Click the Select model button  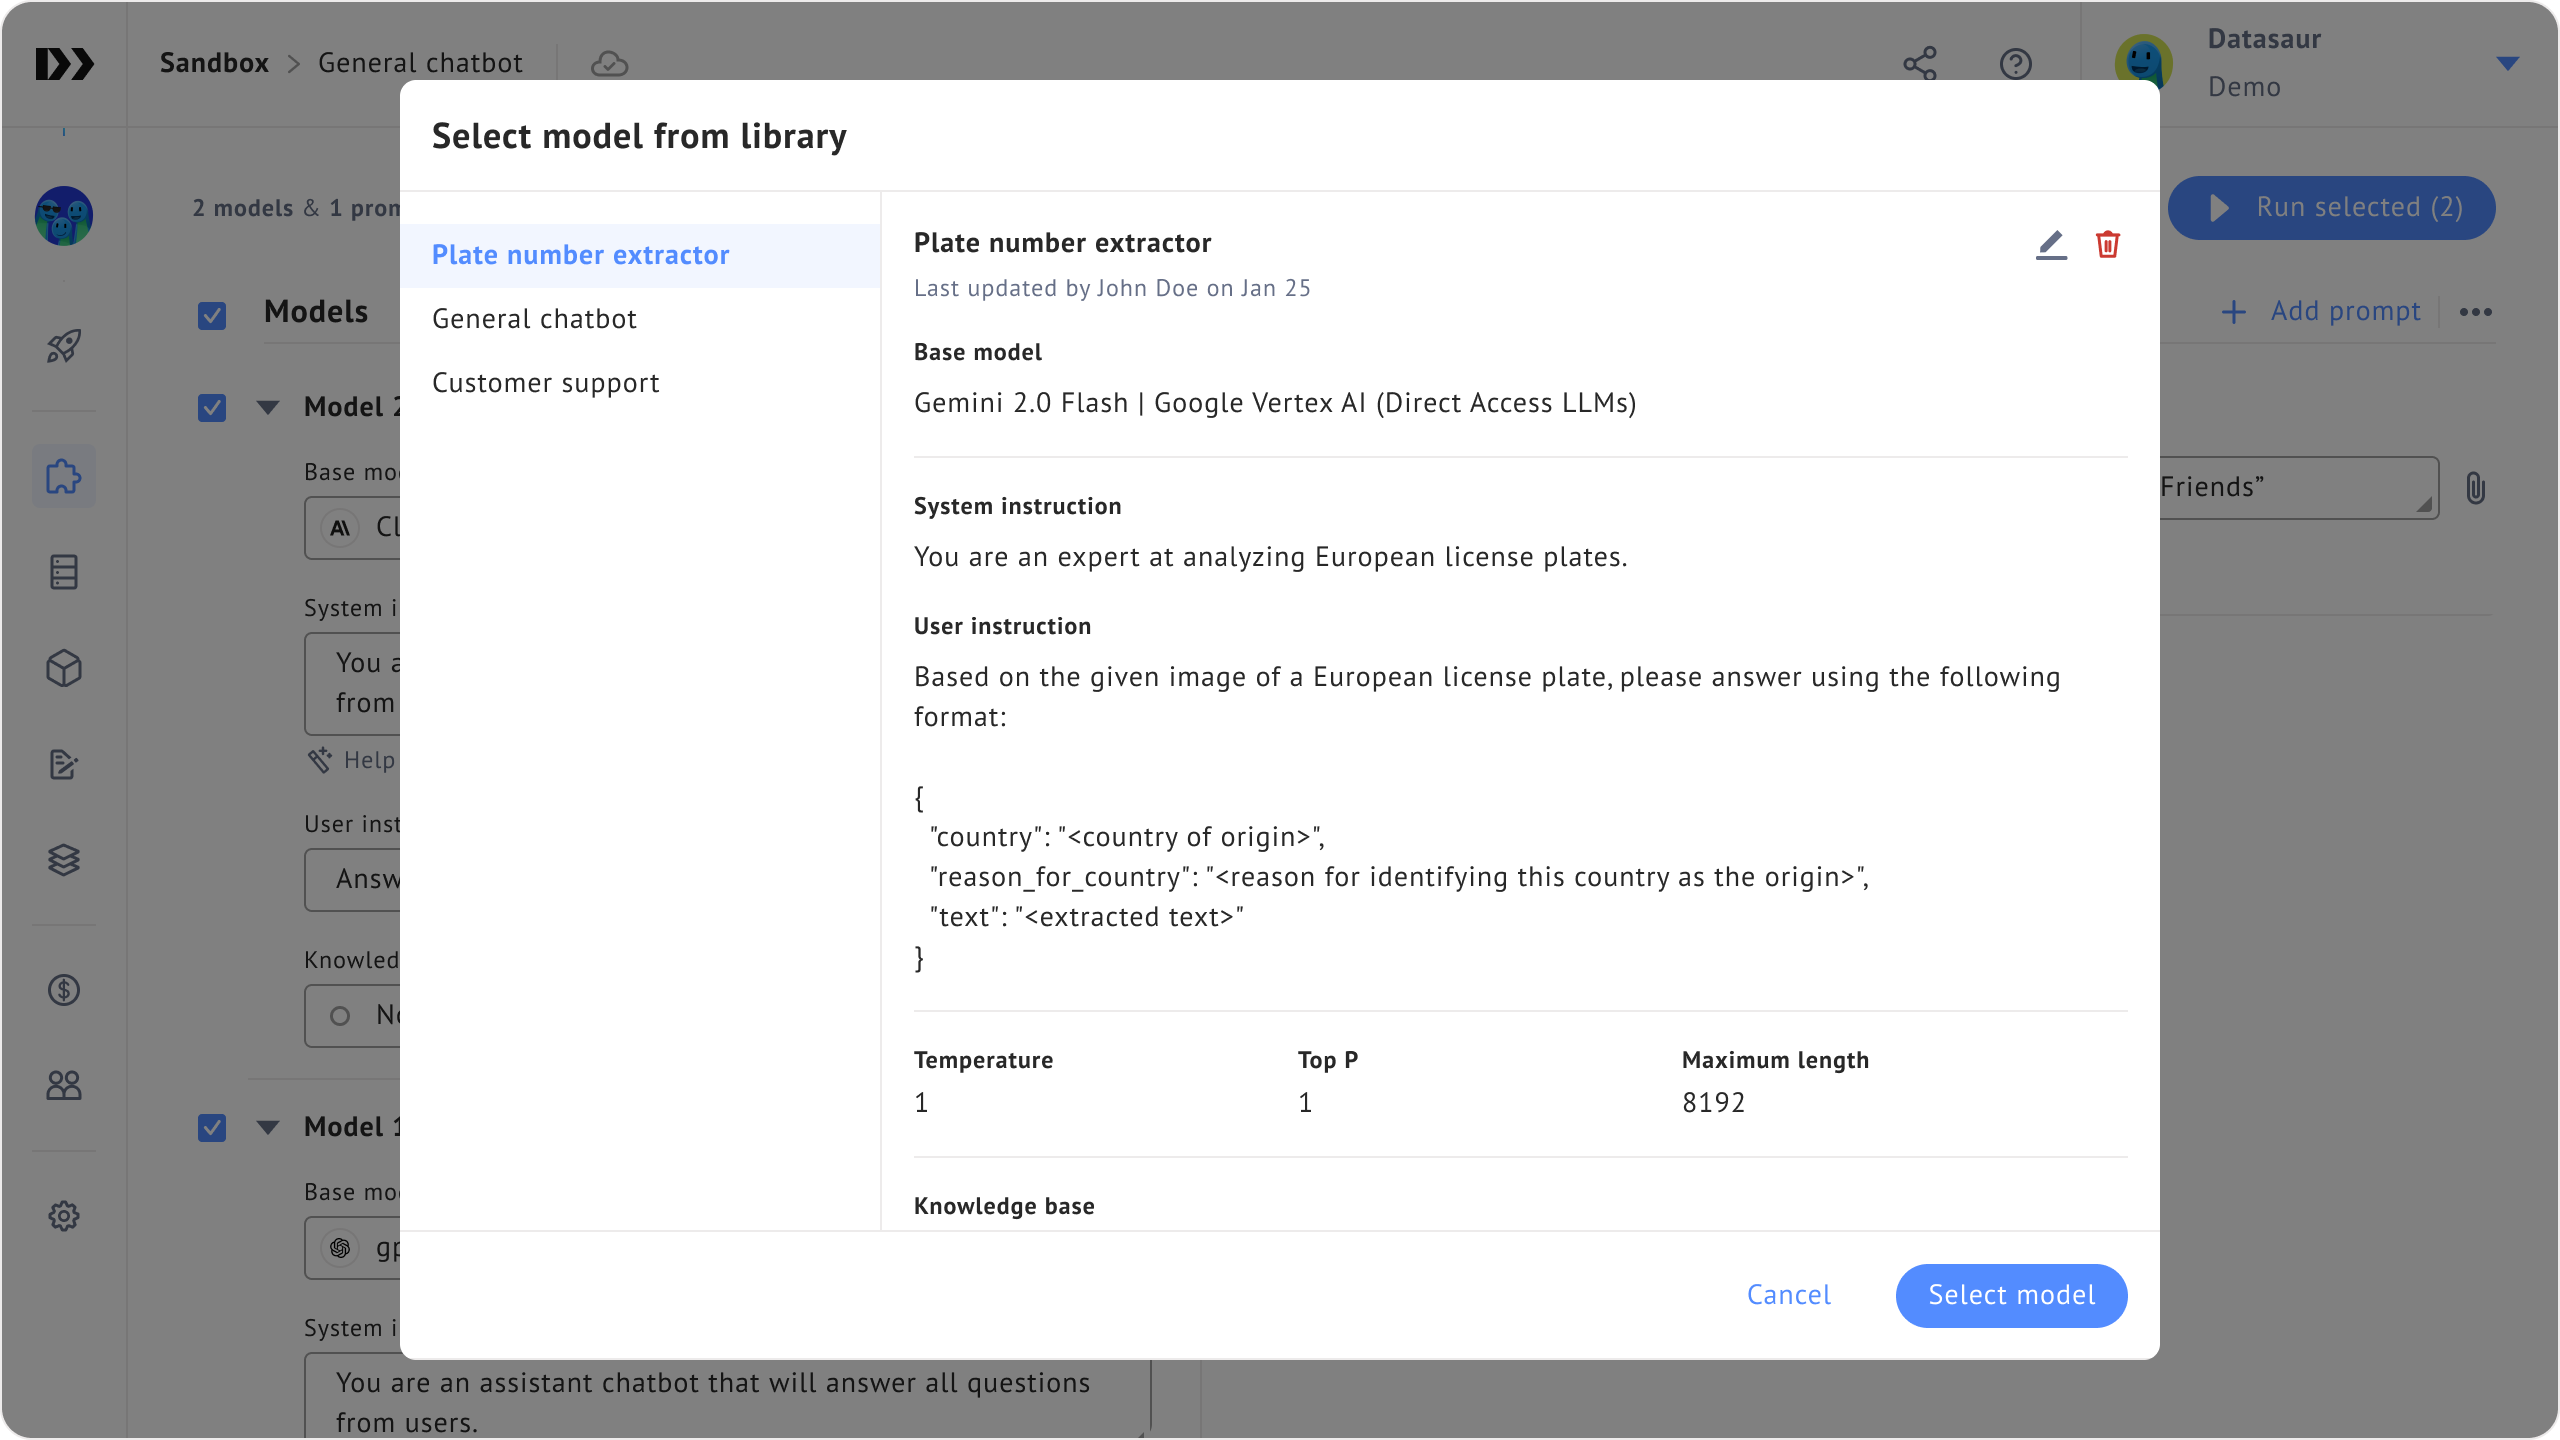point(2011,1295)
